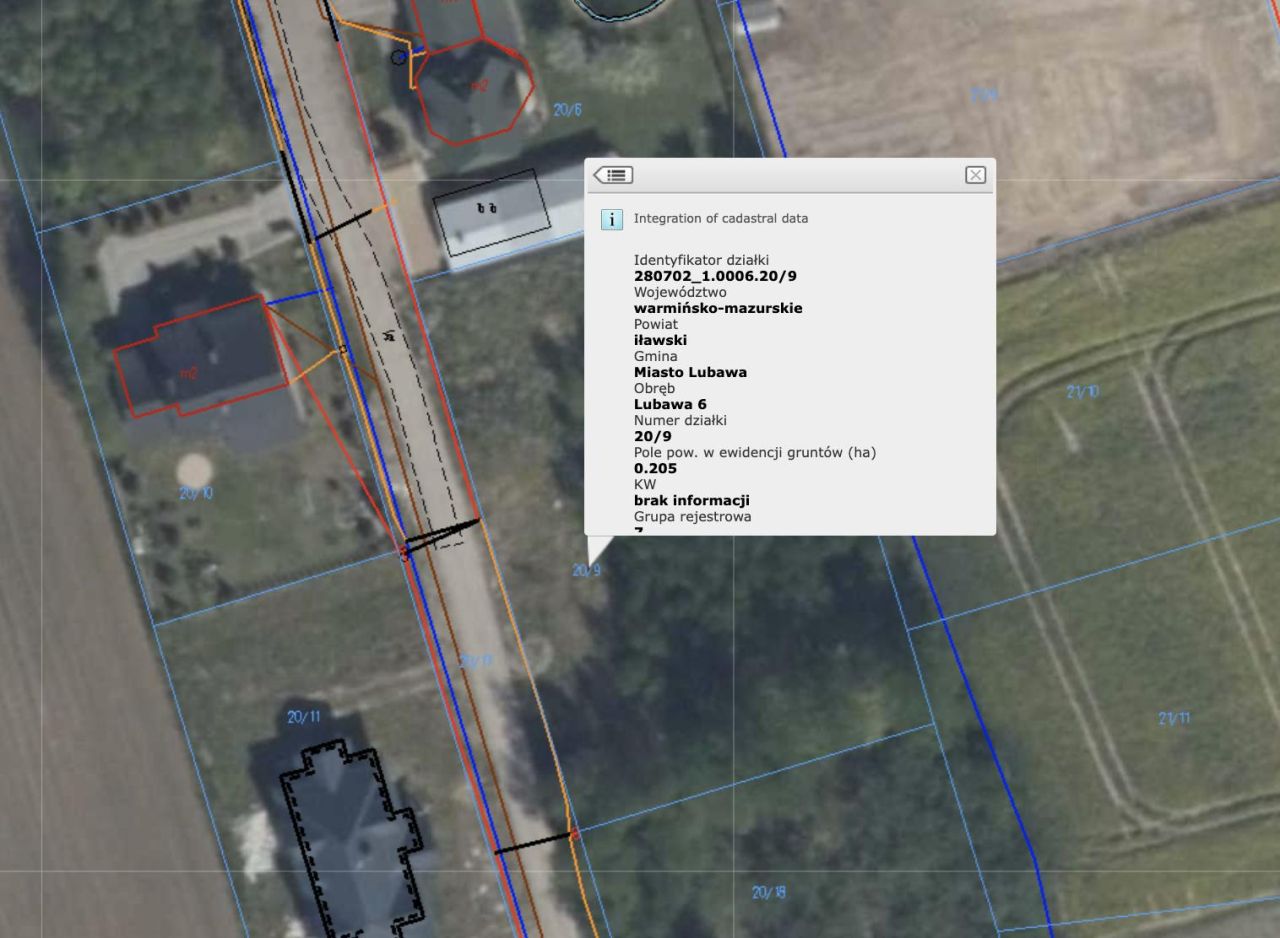Click the 20/9 parcel label below popup

point(586,570)
